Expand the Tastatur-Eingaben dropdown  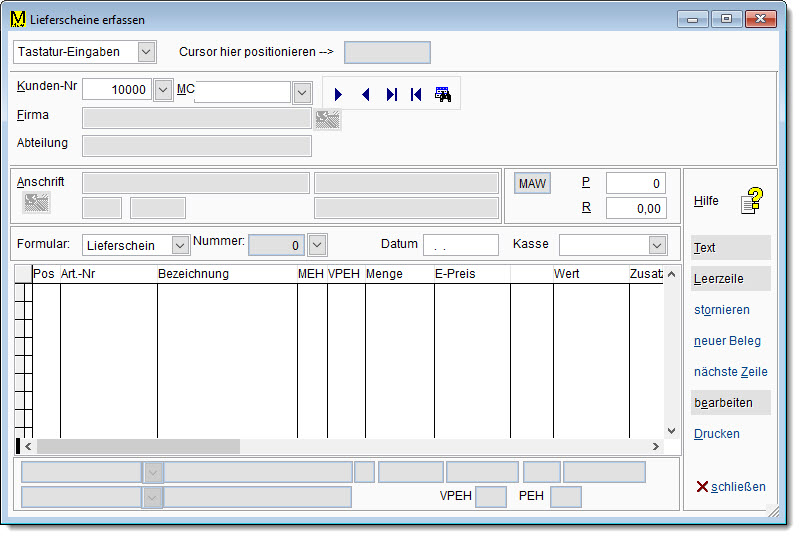tap(146, 52)
